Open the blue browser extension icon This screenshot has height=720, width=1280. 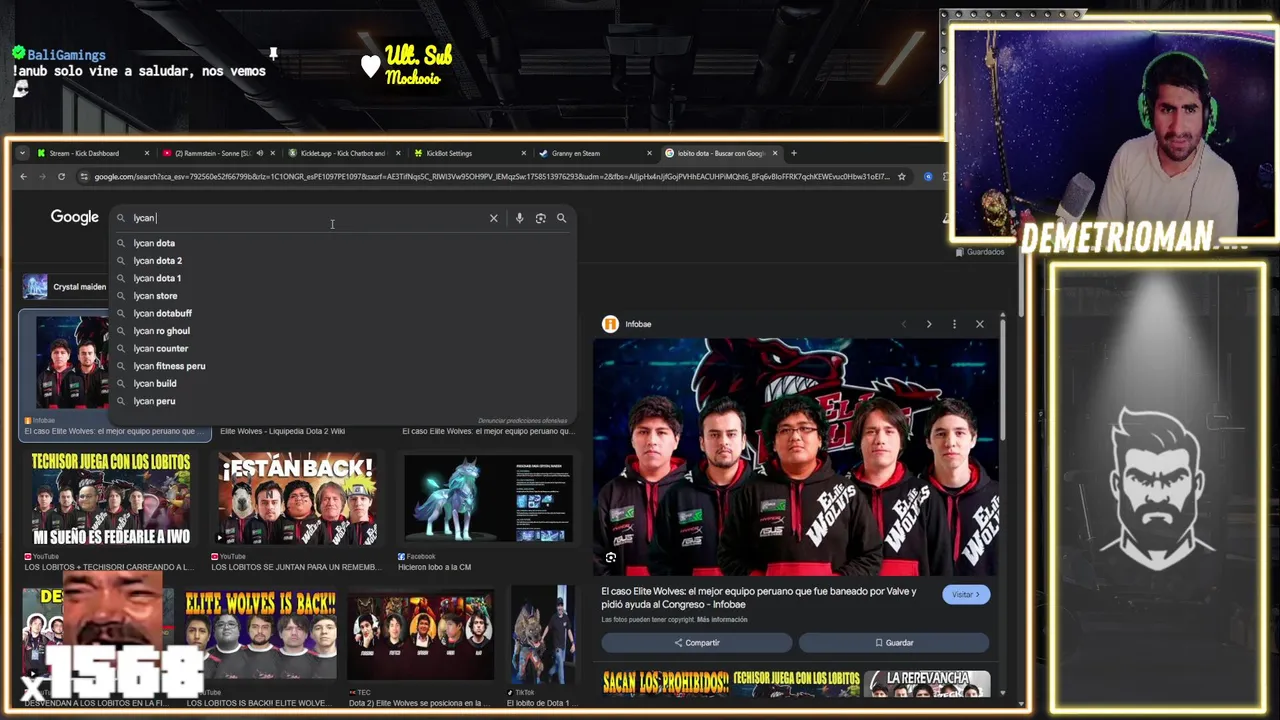pyautogui.click(x=928, y=177)
